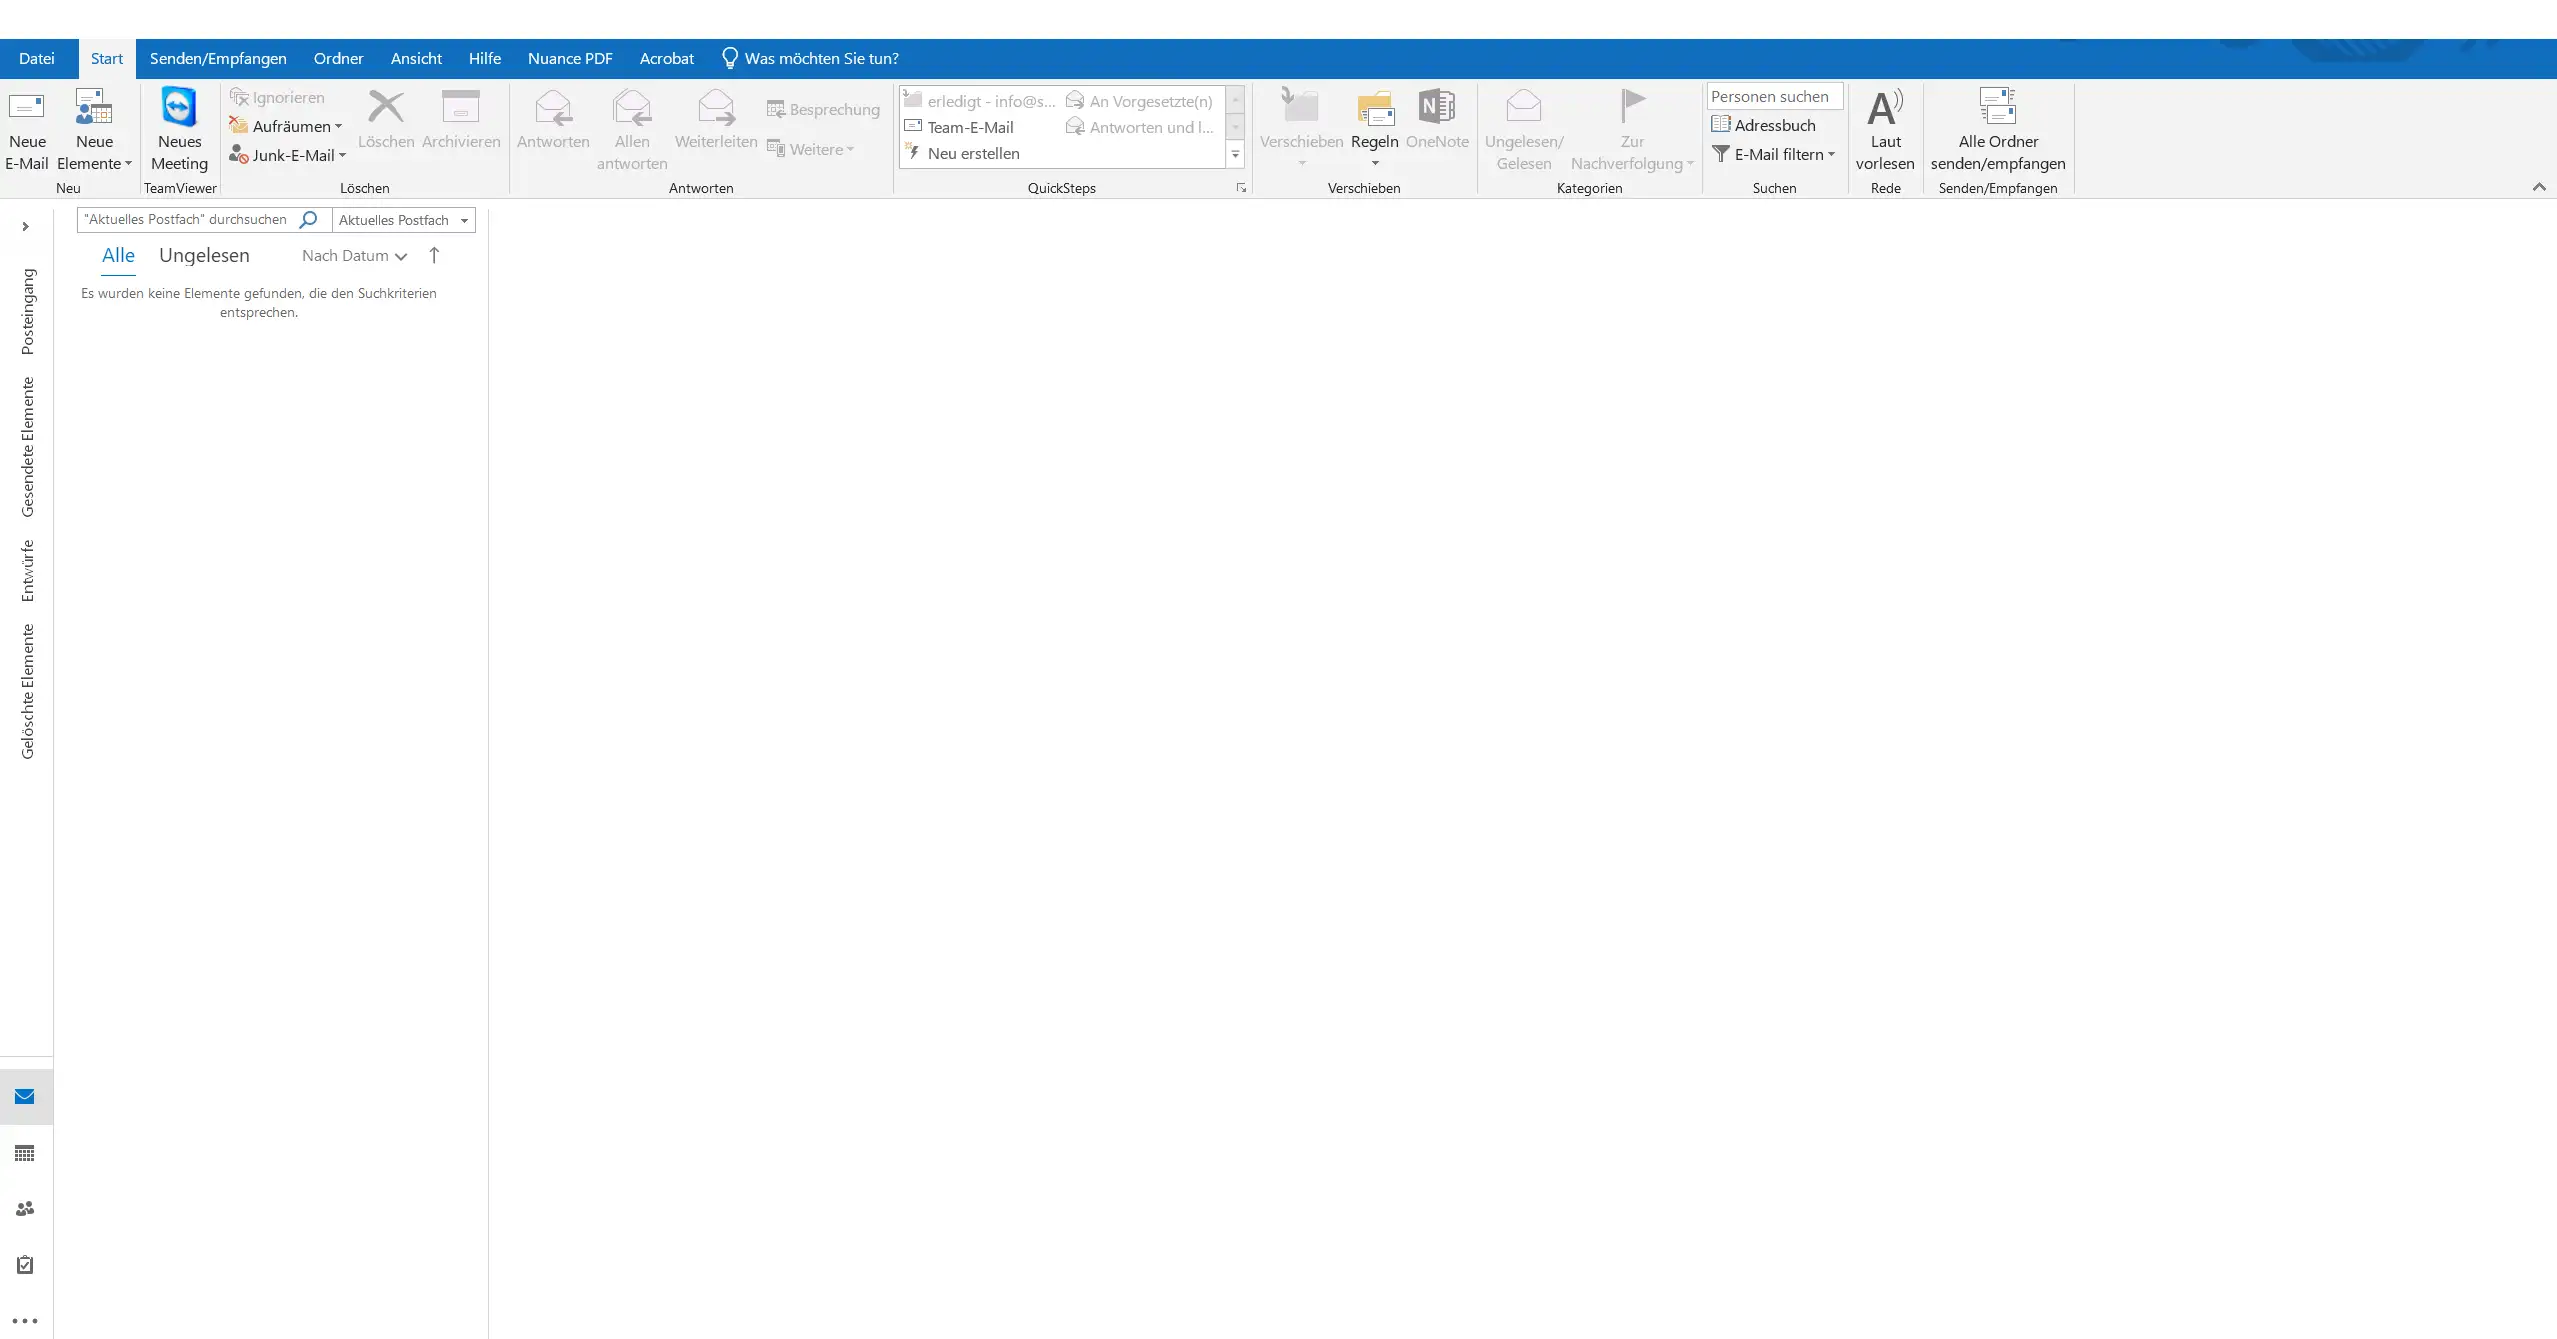Click the Adressbuch icon button
The height and width of the screenshot is (1339, 2557).
click(x=1763, y=125)
